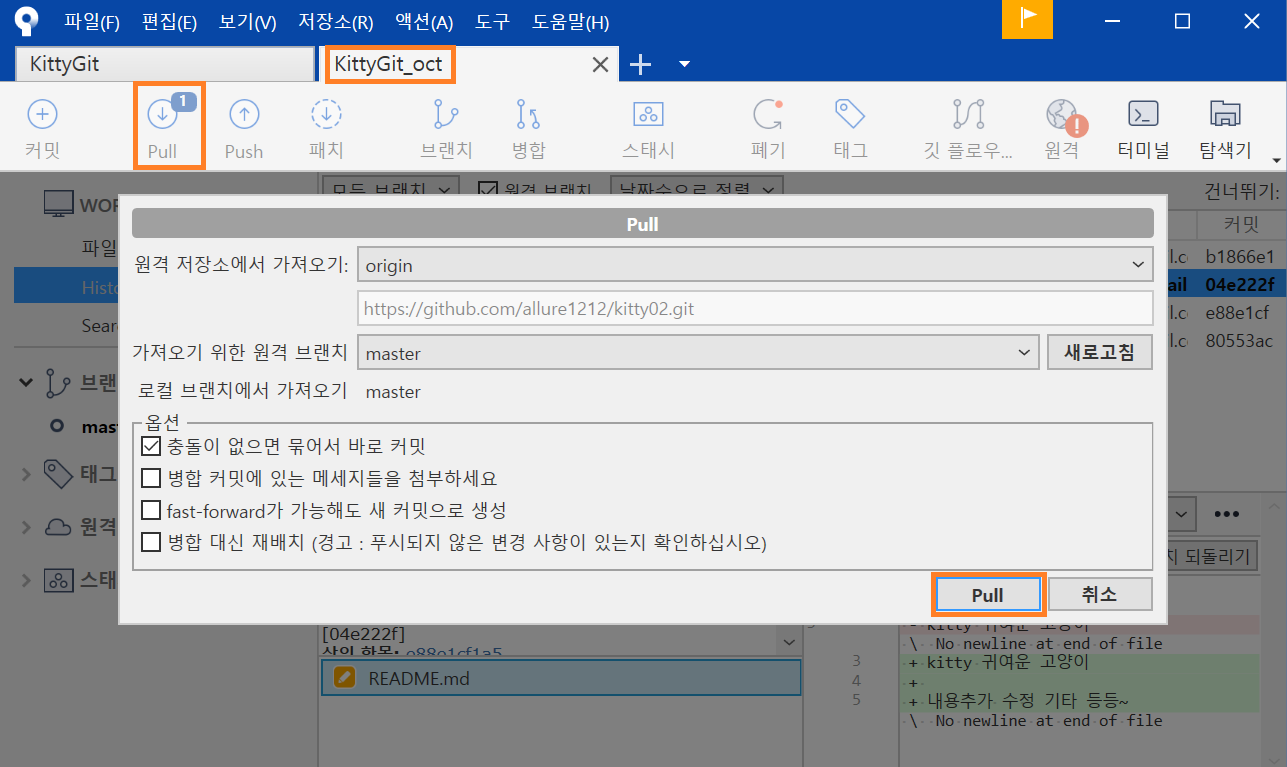Open the Help (도움말) menu

(x=570, y=21)
